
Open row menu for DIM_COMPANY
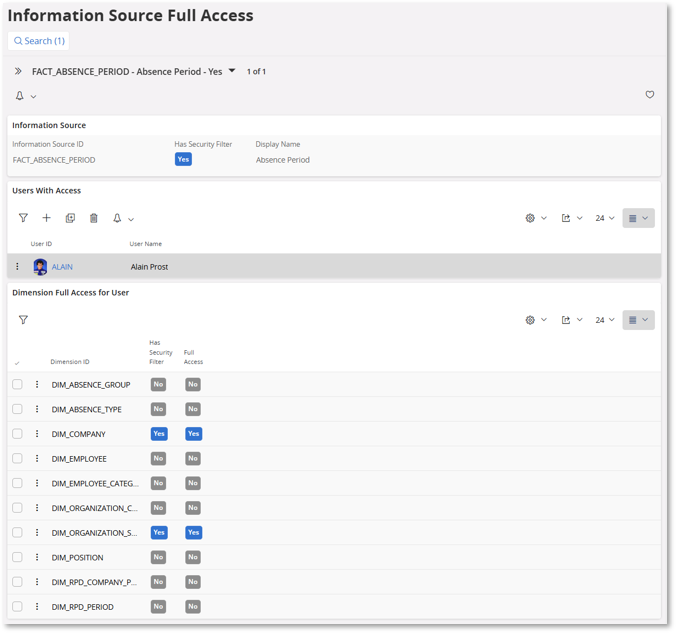pos(37,433)
